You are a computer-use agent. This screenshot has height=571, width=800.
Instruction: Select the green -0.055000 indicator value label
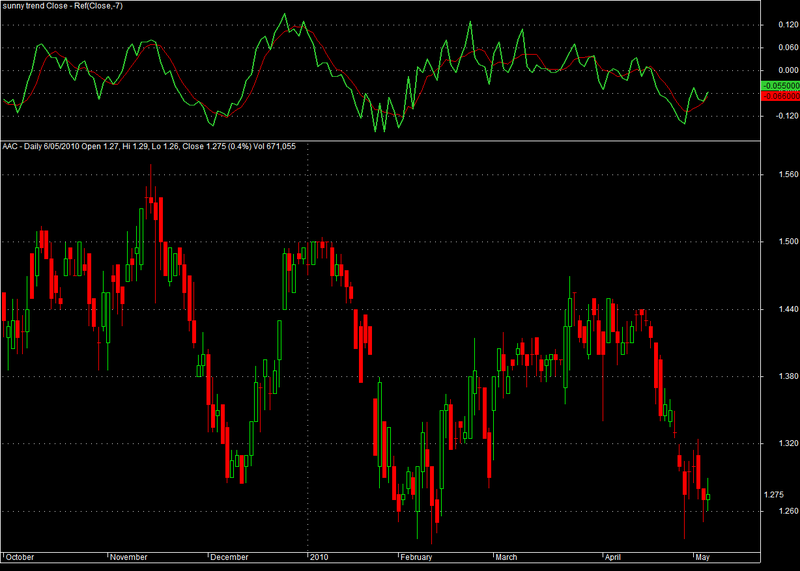click(x=780, y=86)
